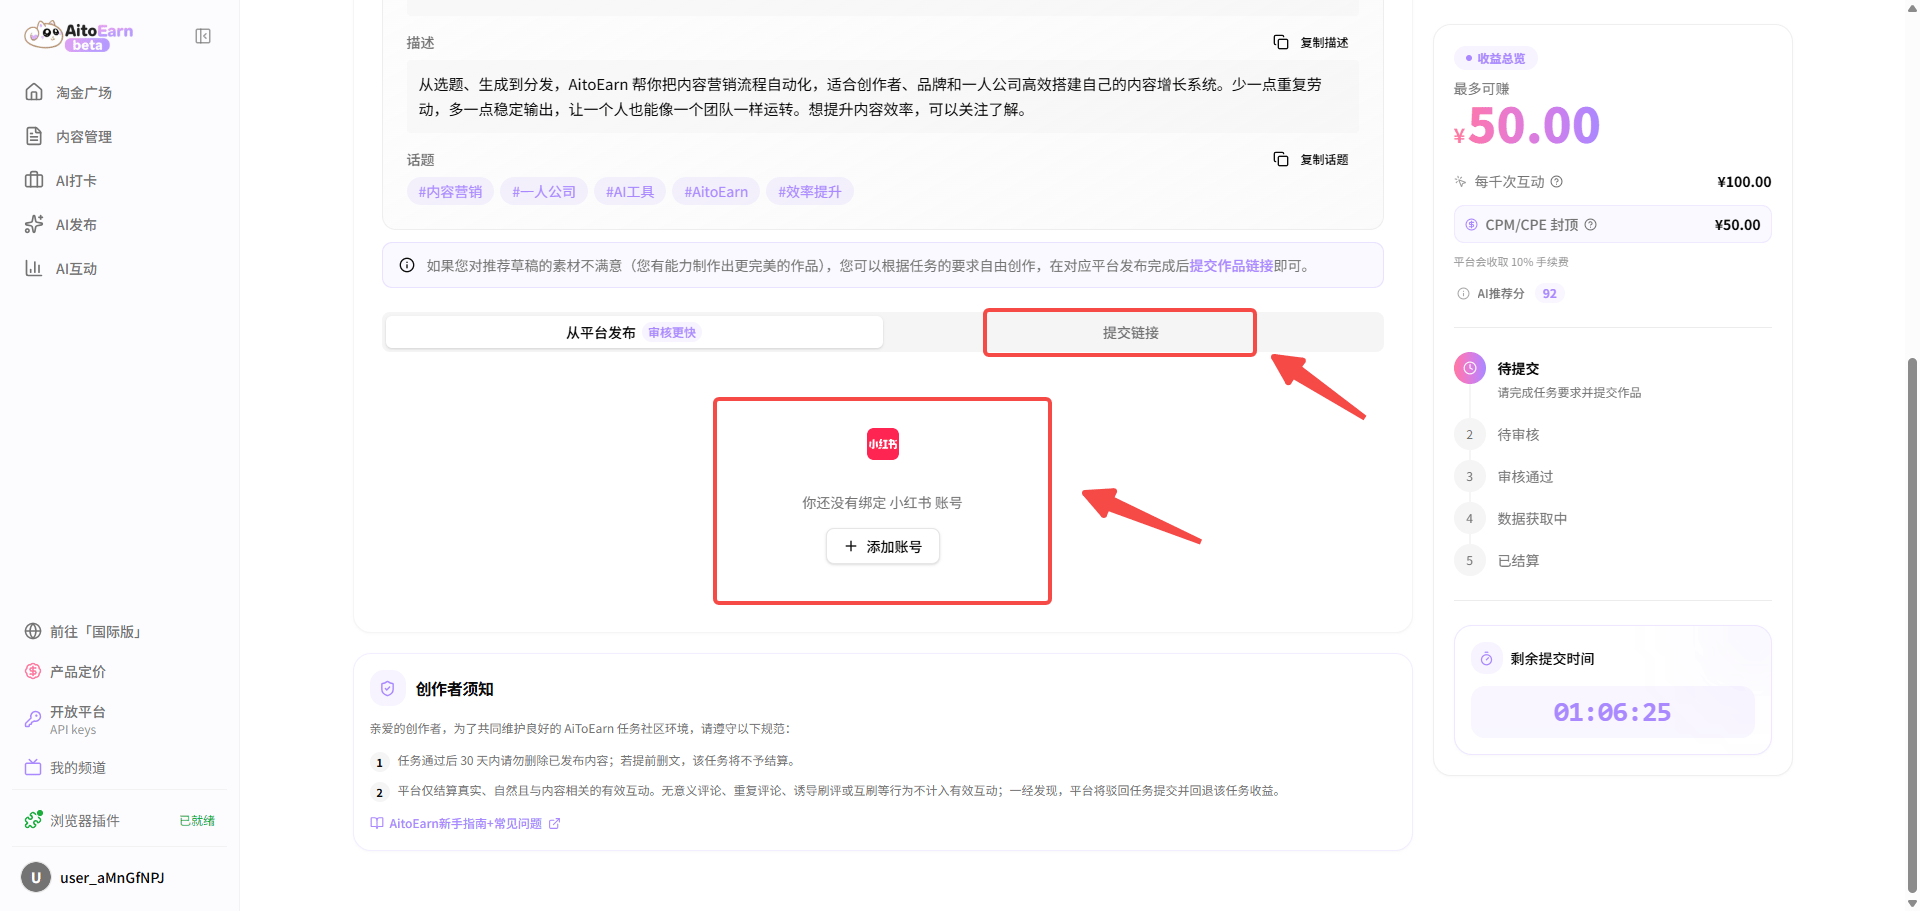Click the 已就绪 plugin status
This screenshot has width=1920, height=911.
point(197,820)
